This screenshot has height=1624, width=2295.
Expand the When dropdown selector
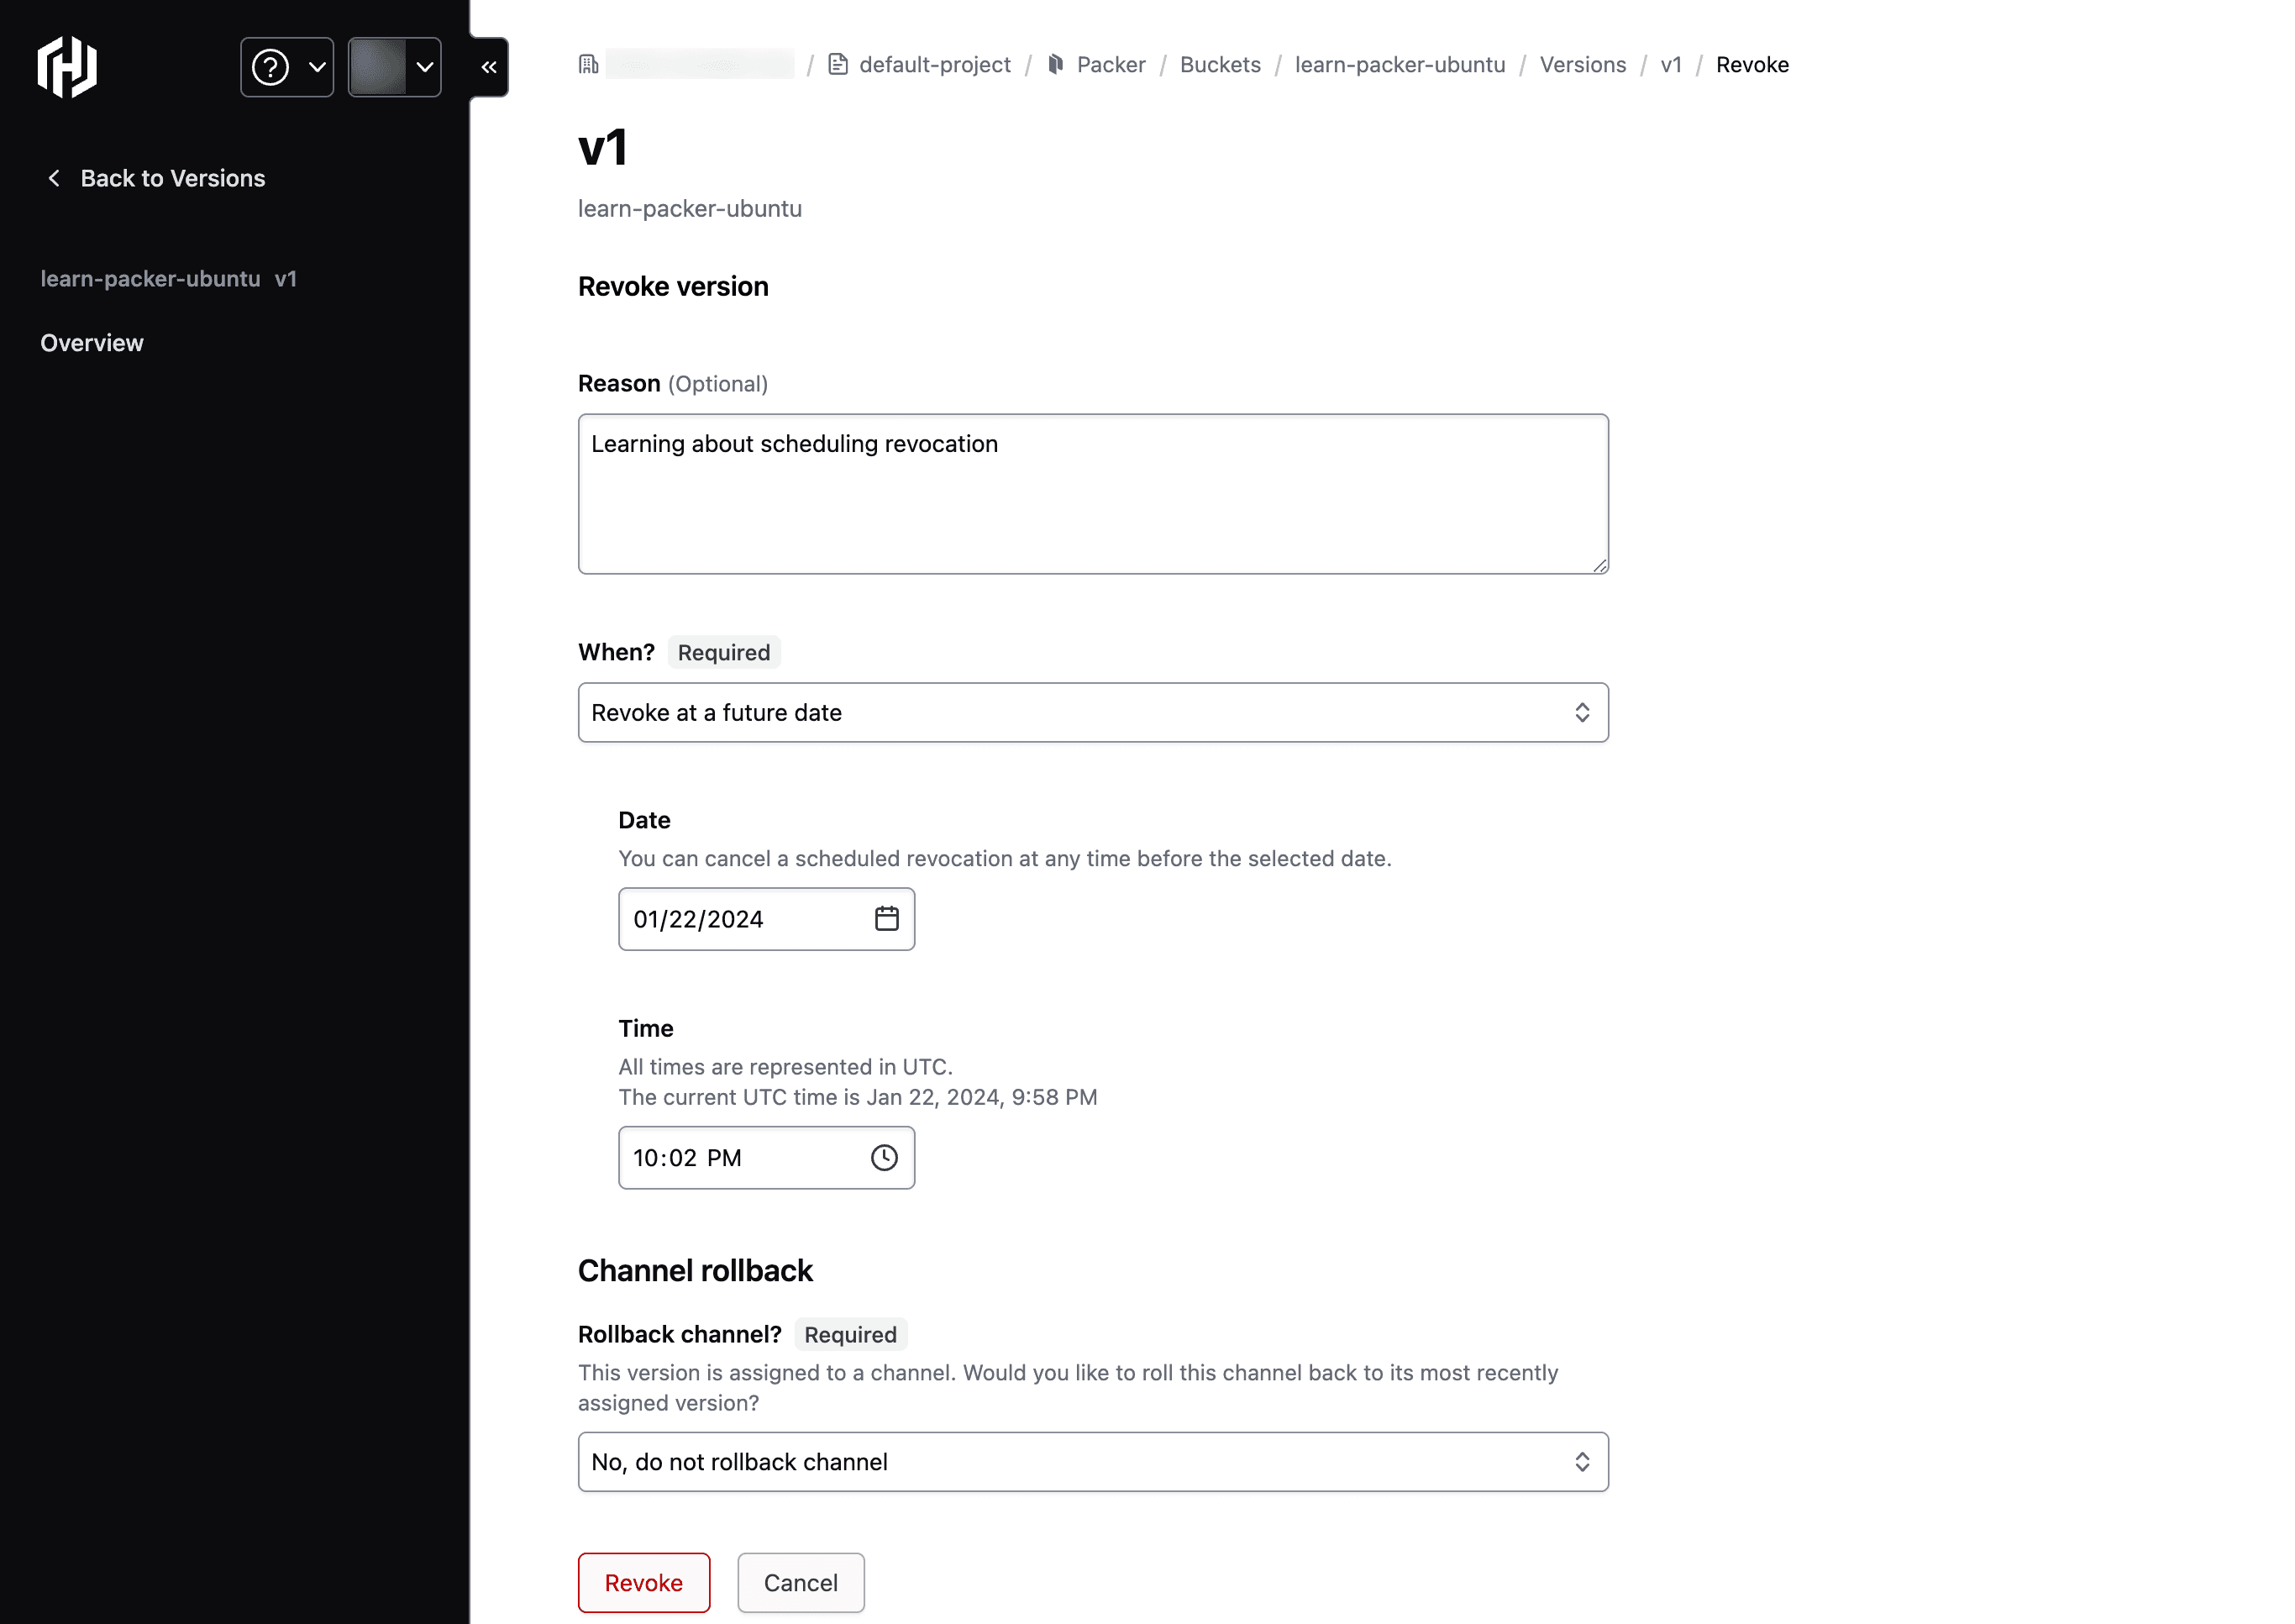pyautogui.click(x=1093, y=712)
